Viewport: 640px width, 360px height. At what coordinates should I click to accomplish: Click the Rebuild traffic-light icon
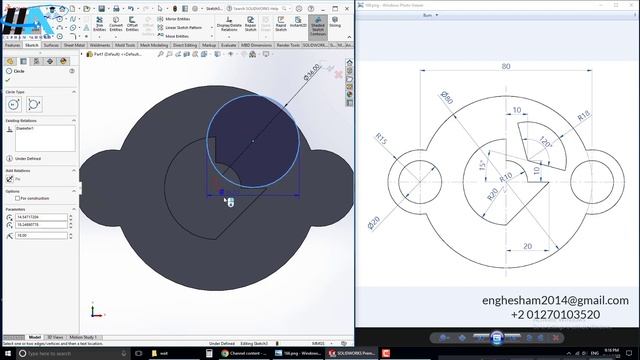point(175,9)
